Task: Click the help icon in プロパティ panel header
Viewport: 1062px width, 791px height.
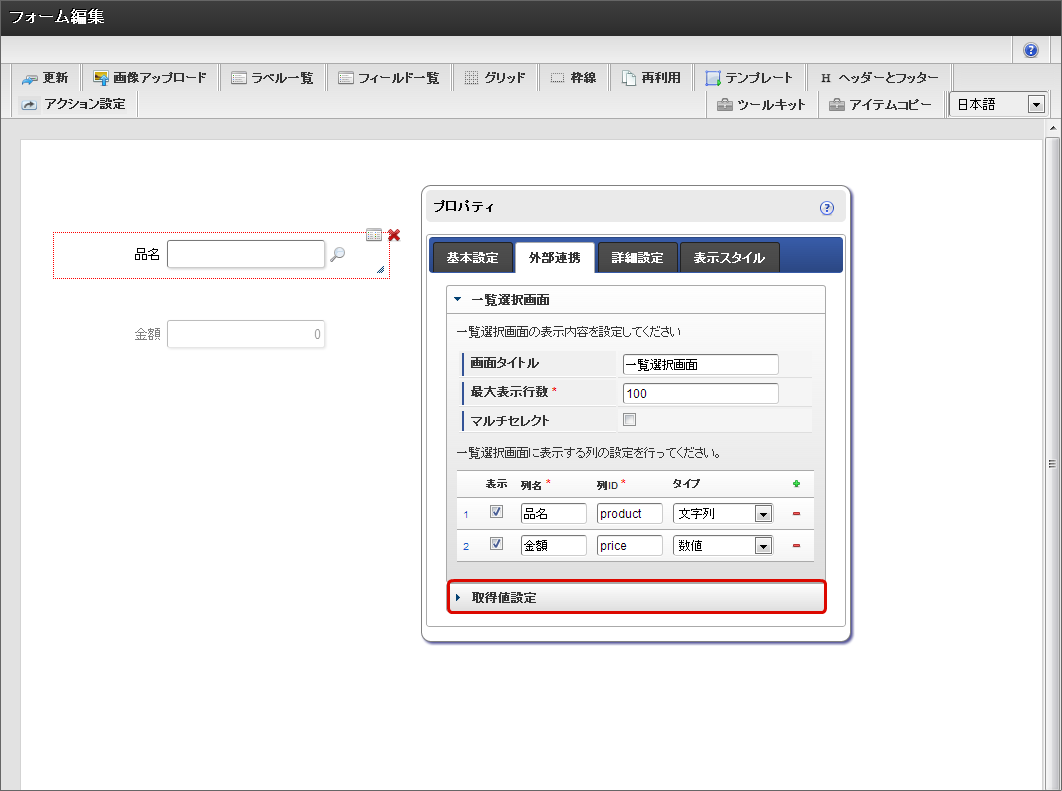Action: point(826,208)
